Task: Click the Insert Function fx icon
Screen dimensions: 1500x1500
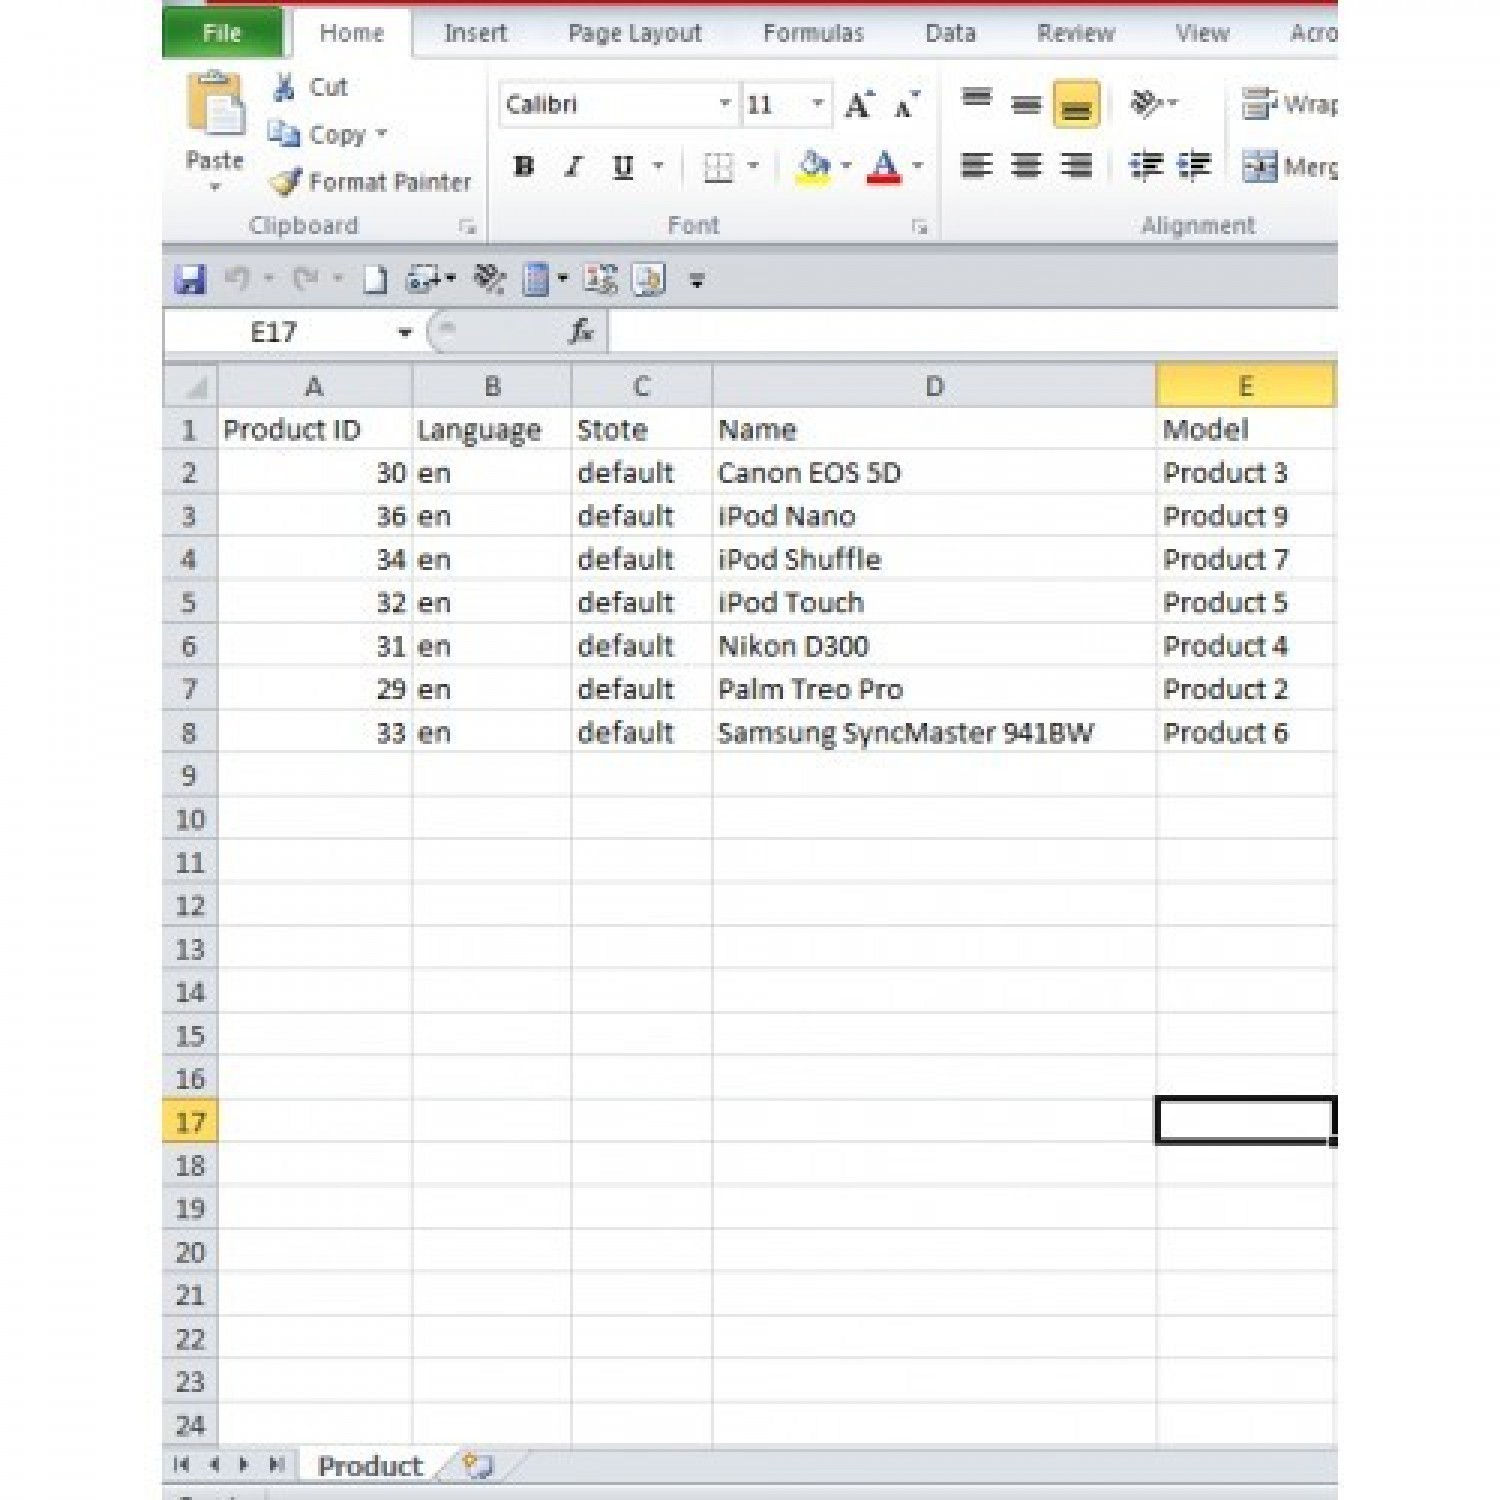Action: [581, 332]
